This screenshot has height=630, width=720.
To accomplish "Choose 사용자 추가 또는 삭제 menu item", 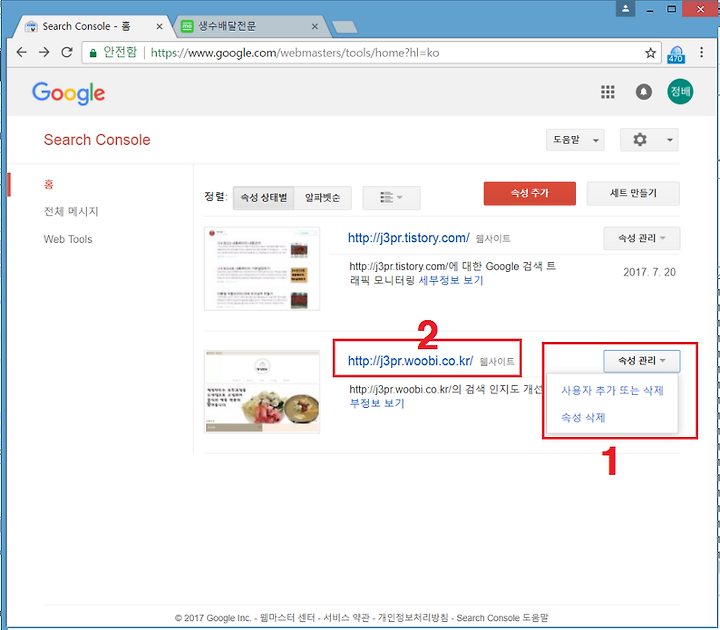I will [612, 391].
